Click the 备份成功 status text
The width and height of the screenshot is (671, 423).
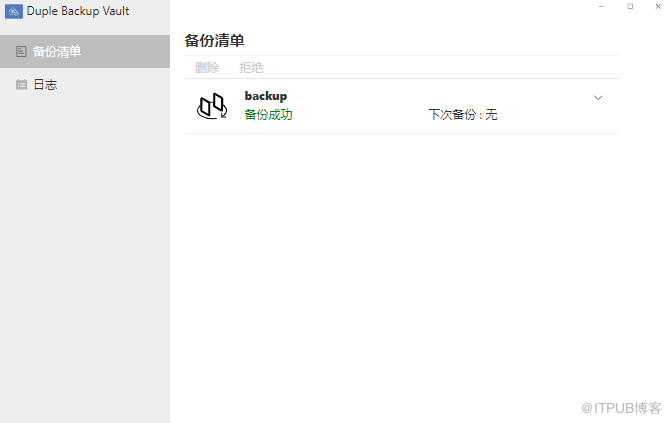coord(268,115)
